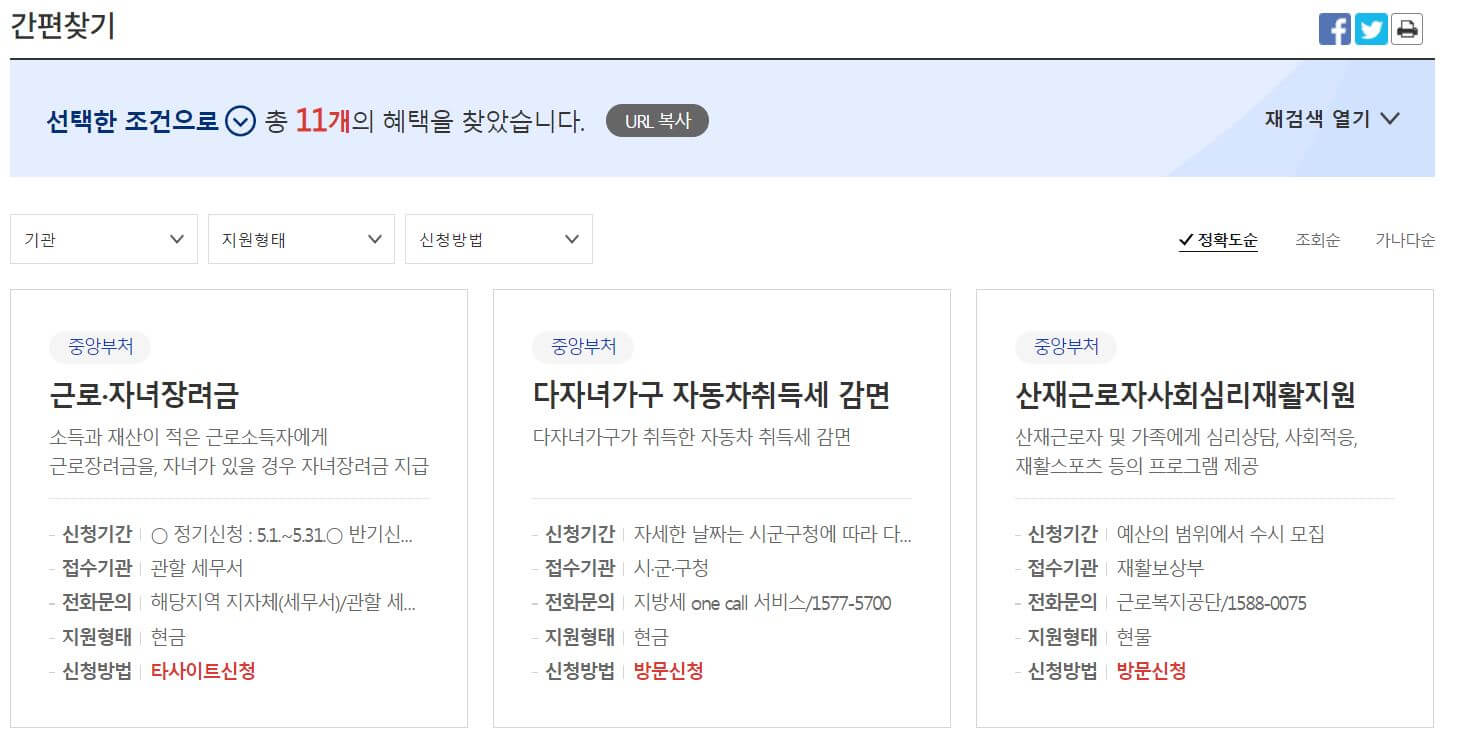Open the 신청방법 dropdown

[x=497, y=239]
